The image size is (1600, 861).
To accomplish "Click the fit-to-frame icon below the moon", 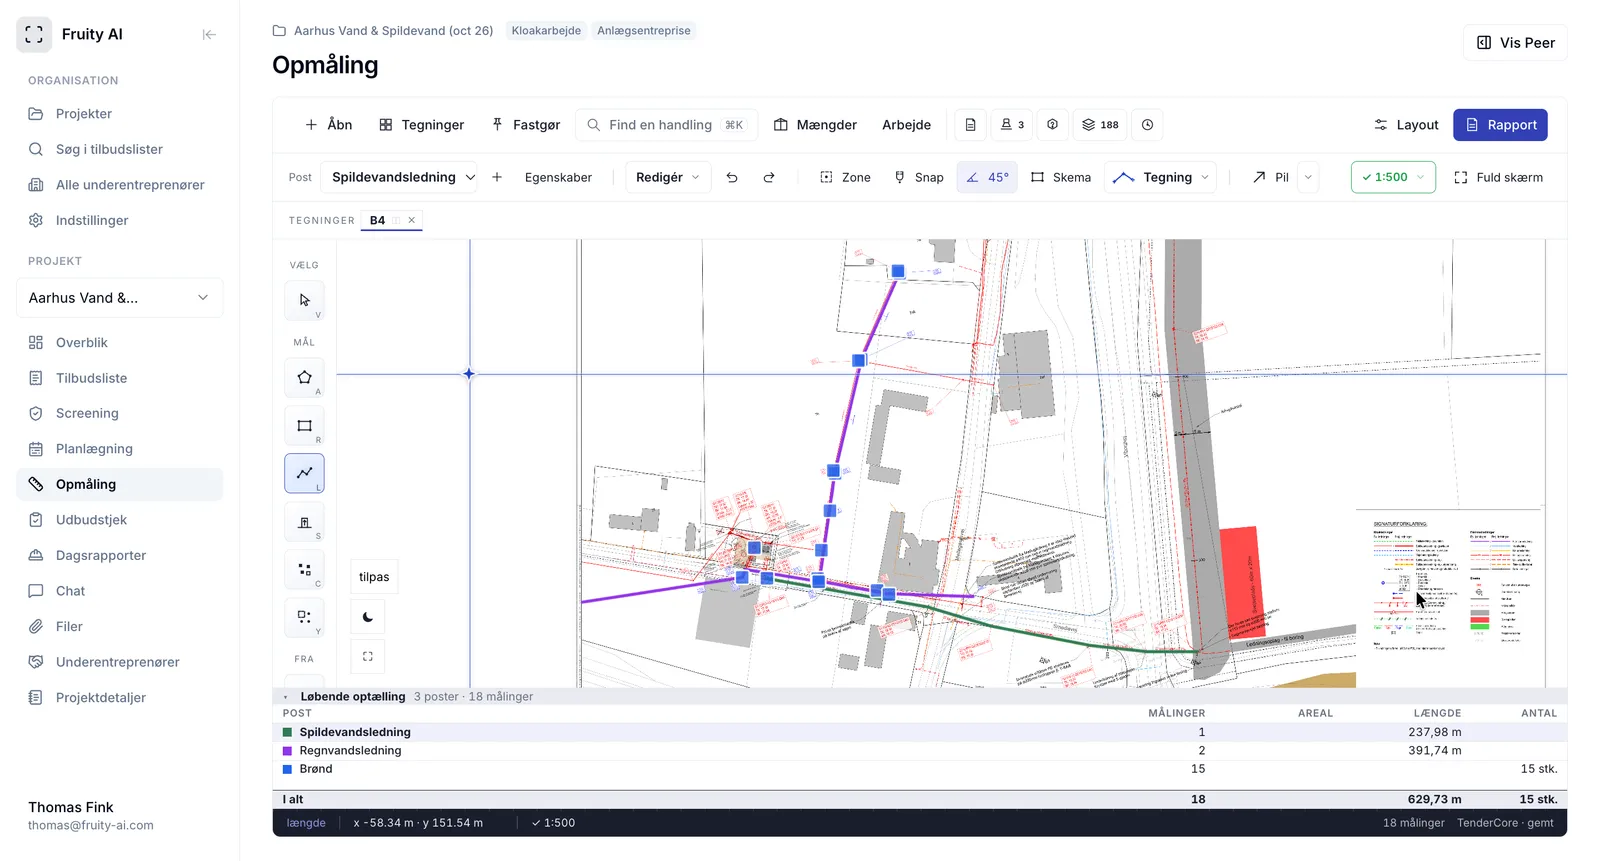I will click(368, 657).
